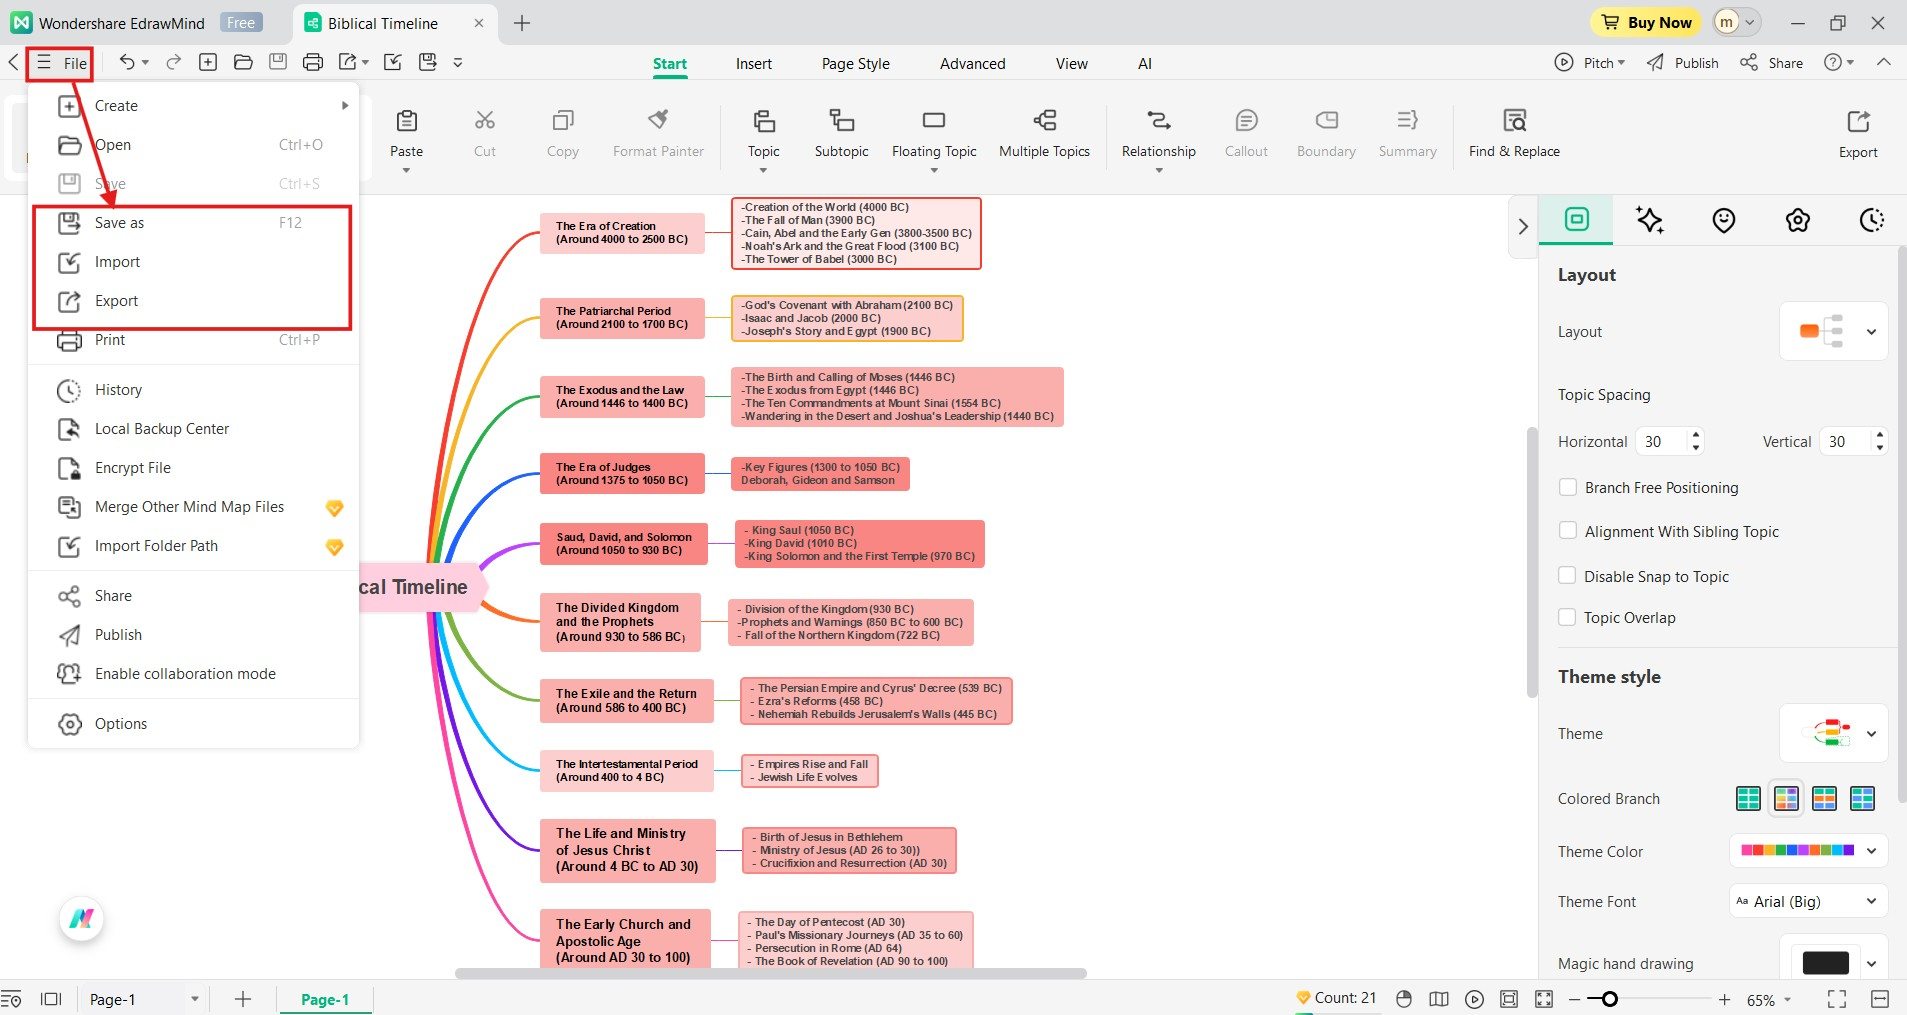Check Alignment With Sibling Topic
This screenshot has height=1015, width=1907.
pyautogui.click(x=1568, y=531)
